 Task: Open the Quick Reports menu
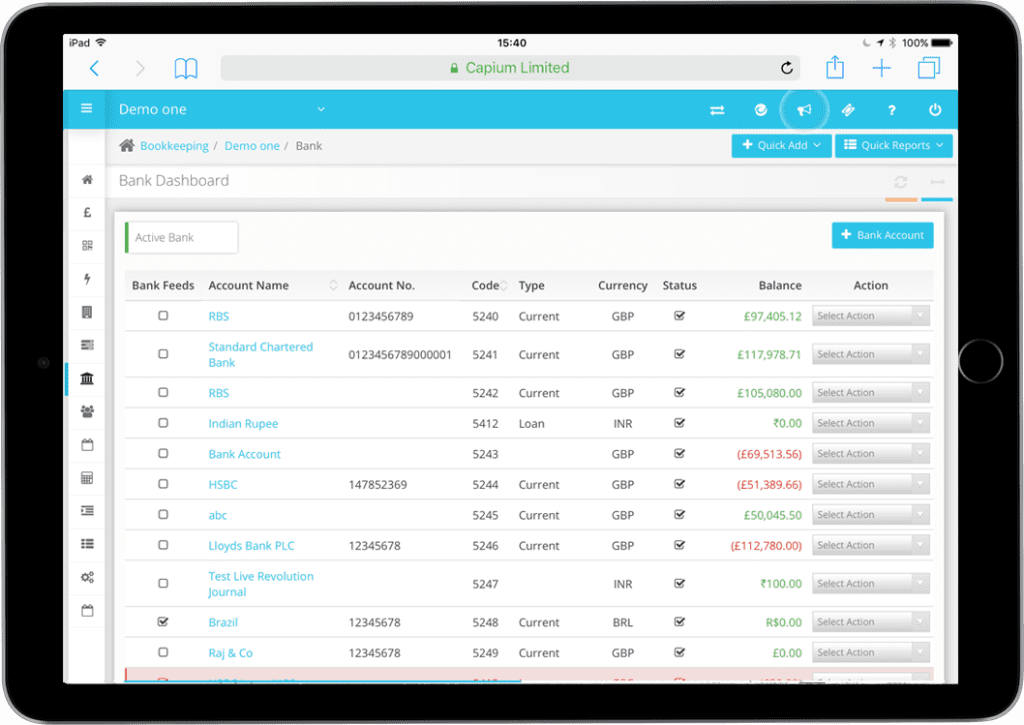pos(893,145)
